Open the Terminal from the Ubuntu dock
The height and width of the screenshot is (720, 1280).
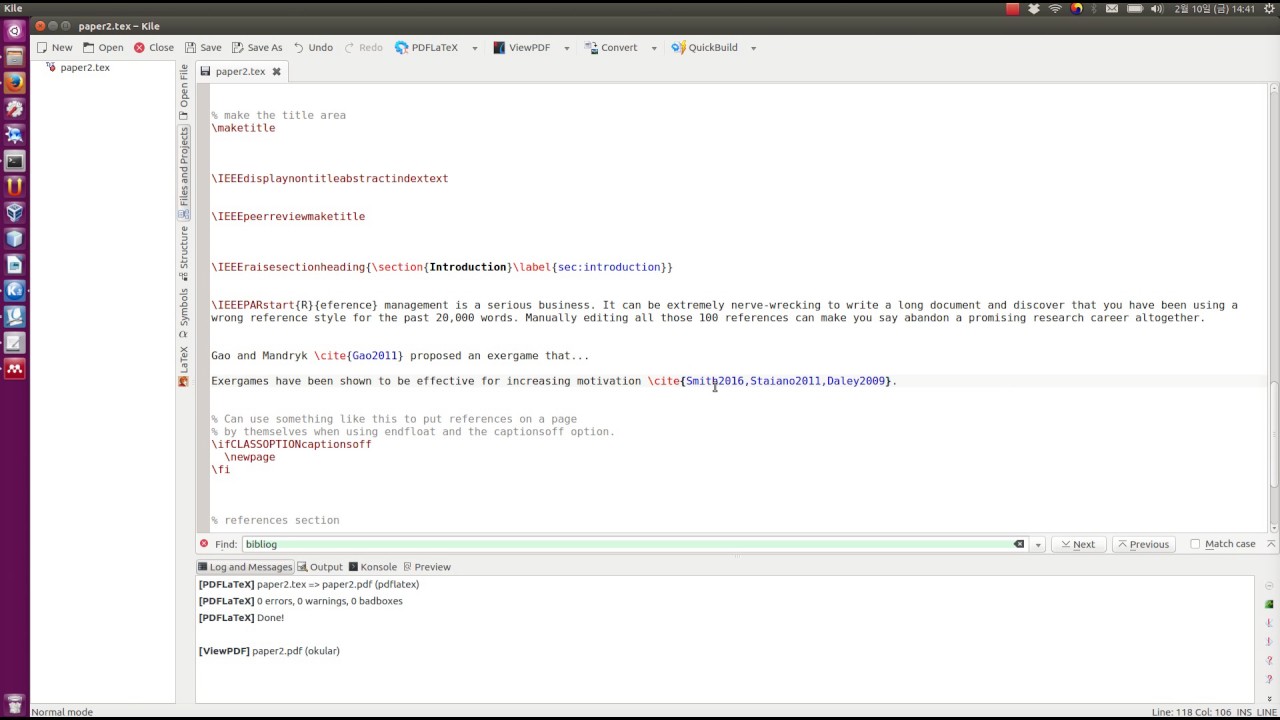pos(15,161)
